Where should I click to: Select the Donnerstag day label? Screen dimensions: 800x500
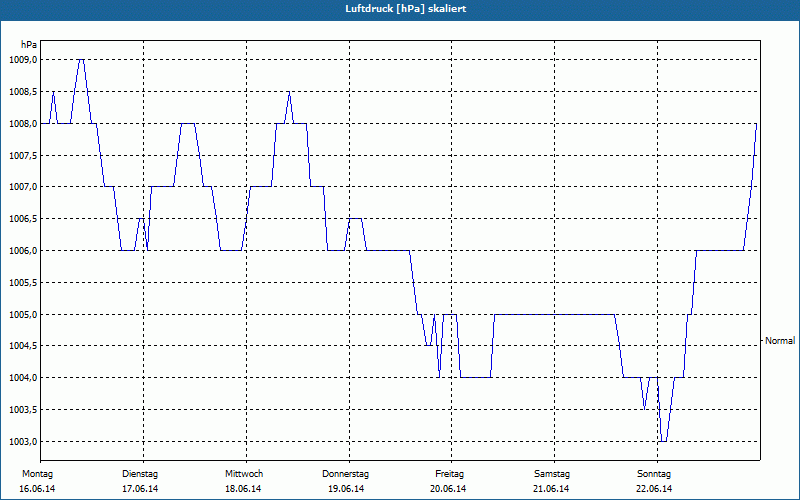point(345,474)
